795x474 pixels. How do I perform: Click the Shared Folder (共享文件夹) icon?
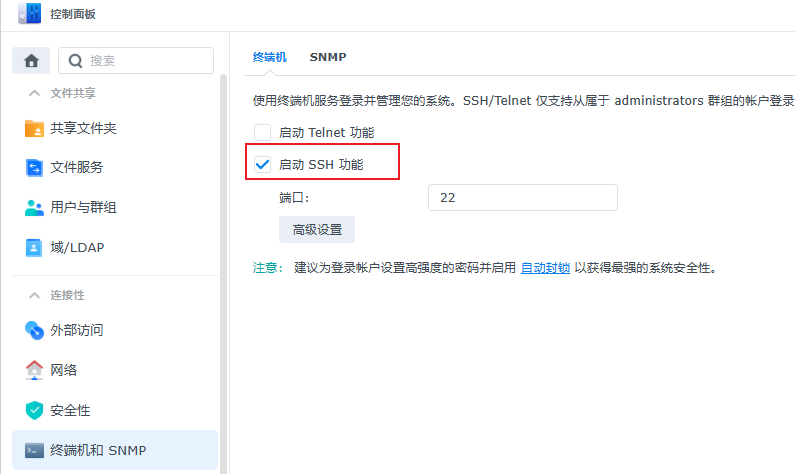[34, 129]
